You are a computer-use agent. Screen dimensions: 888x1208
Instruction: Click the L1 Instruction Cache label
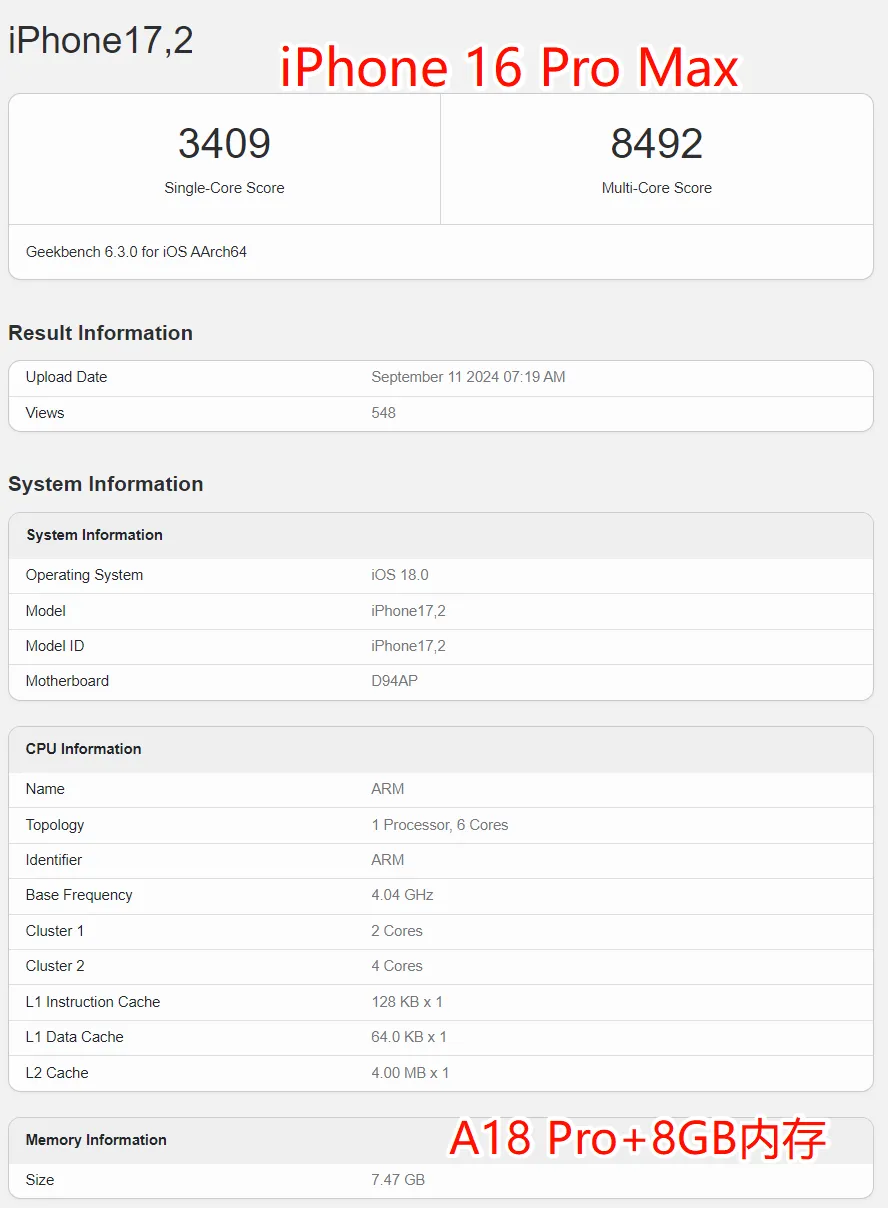(93, 1002)
